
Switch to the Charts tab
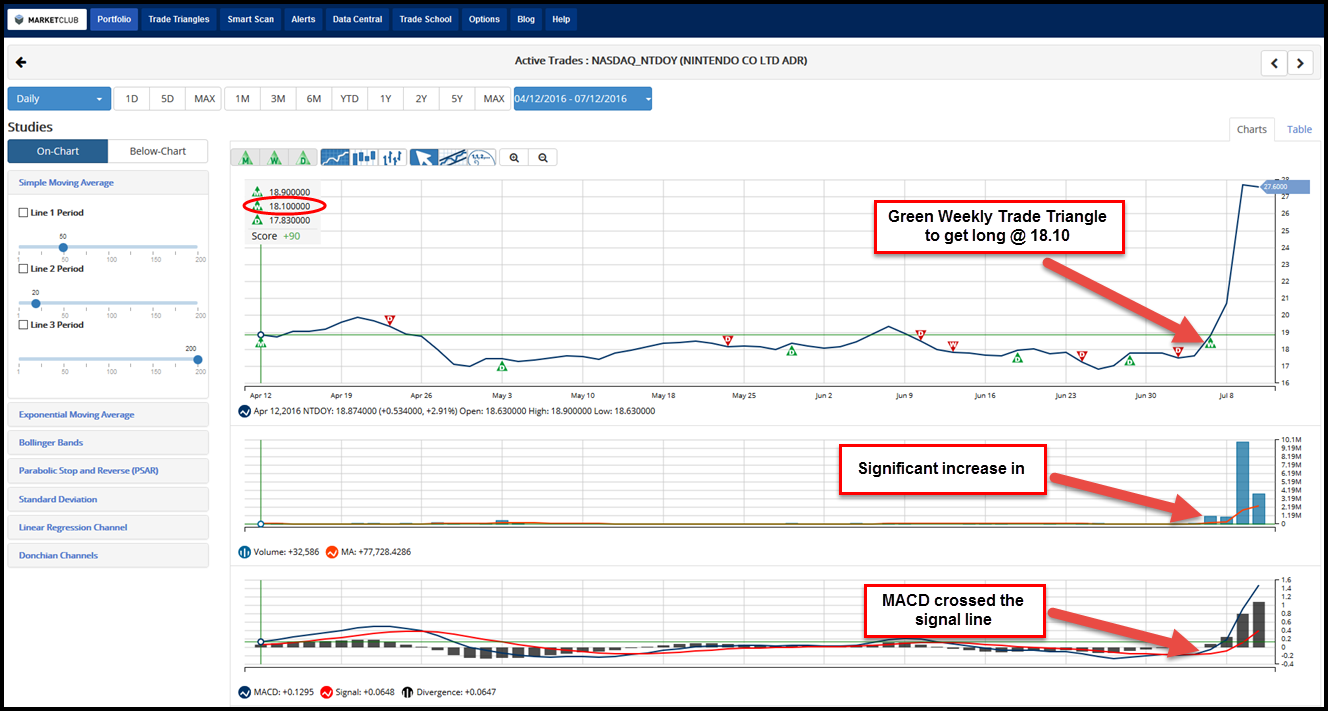[1251, 129]
